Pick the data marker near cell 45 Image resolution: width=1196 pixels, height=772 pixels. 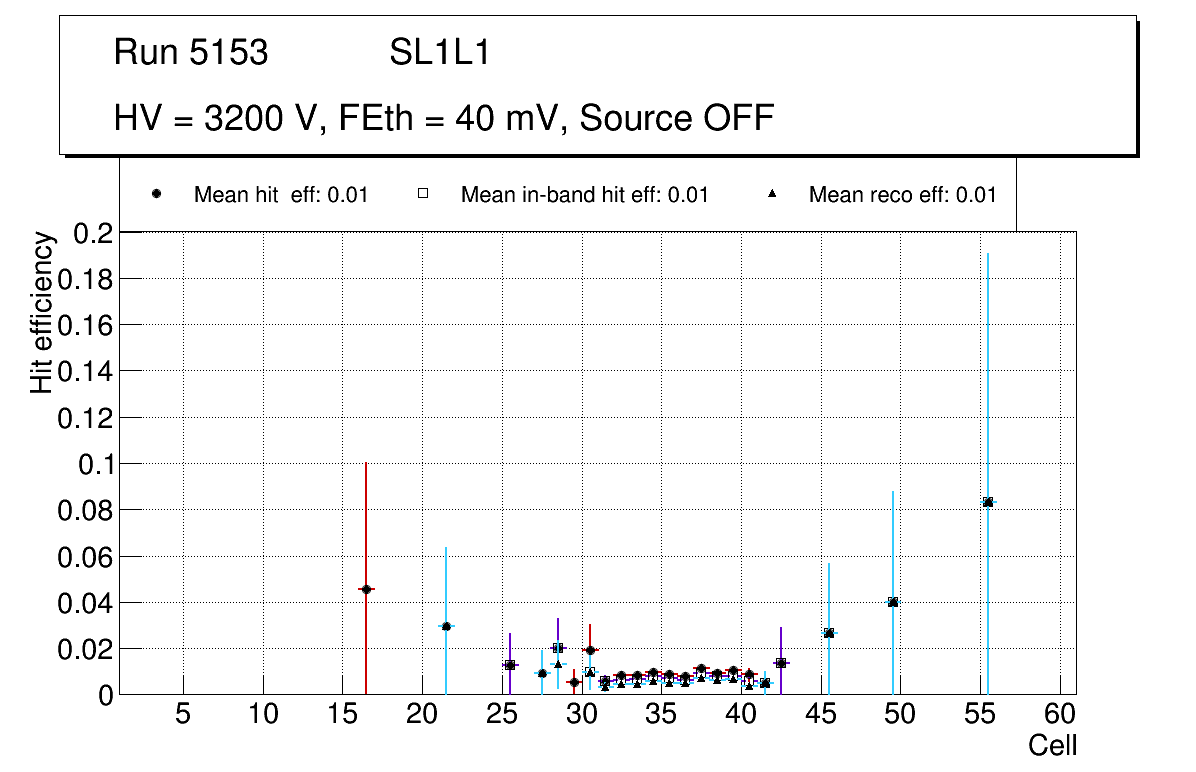click(x=829, y=633)
